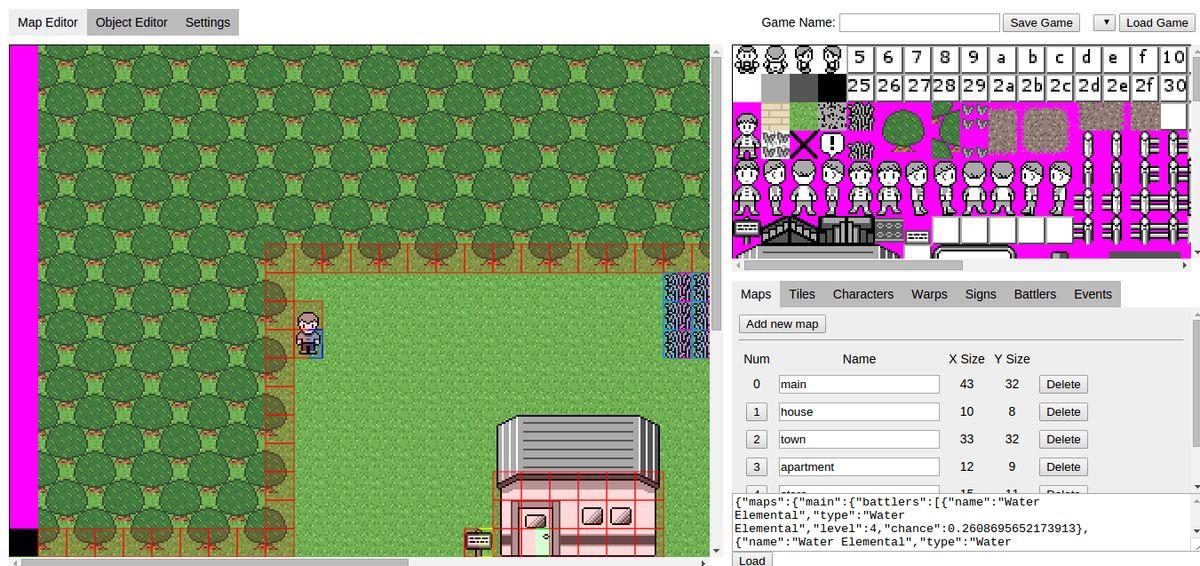Focus the Game Name text field

click(x=919, y=22)
